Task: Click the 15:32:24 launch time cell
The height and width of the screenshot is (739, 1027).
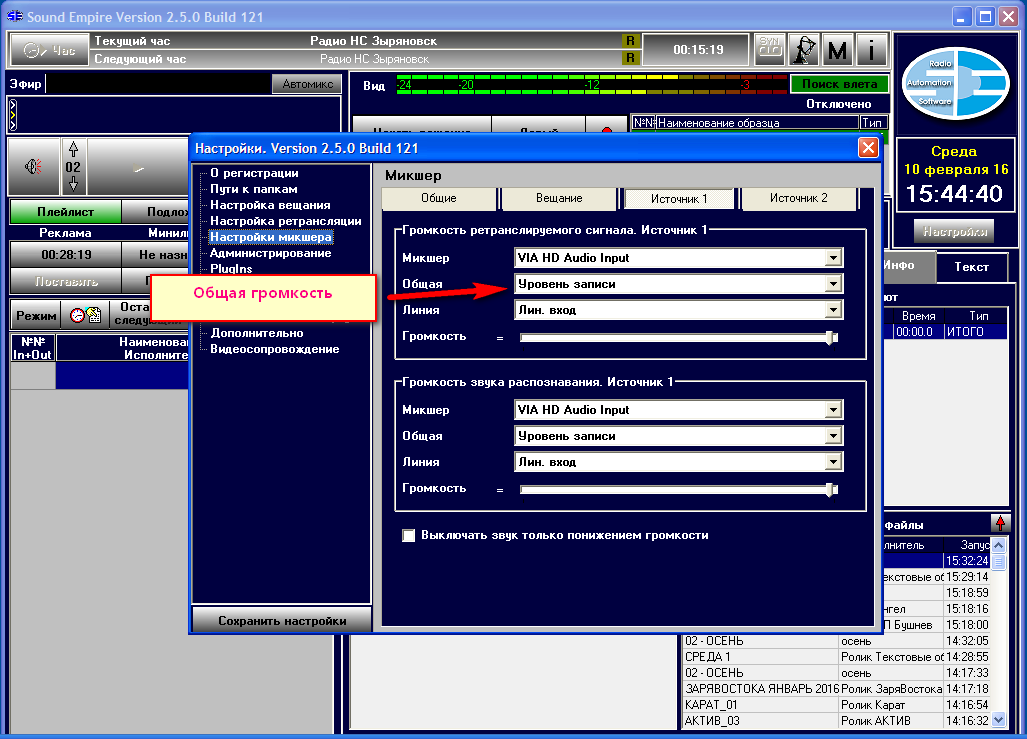Action: [967, 561]
